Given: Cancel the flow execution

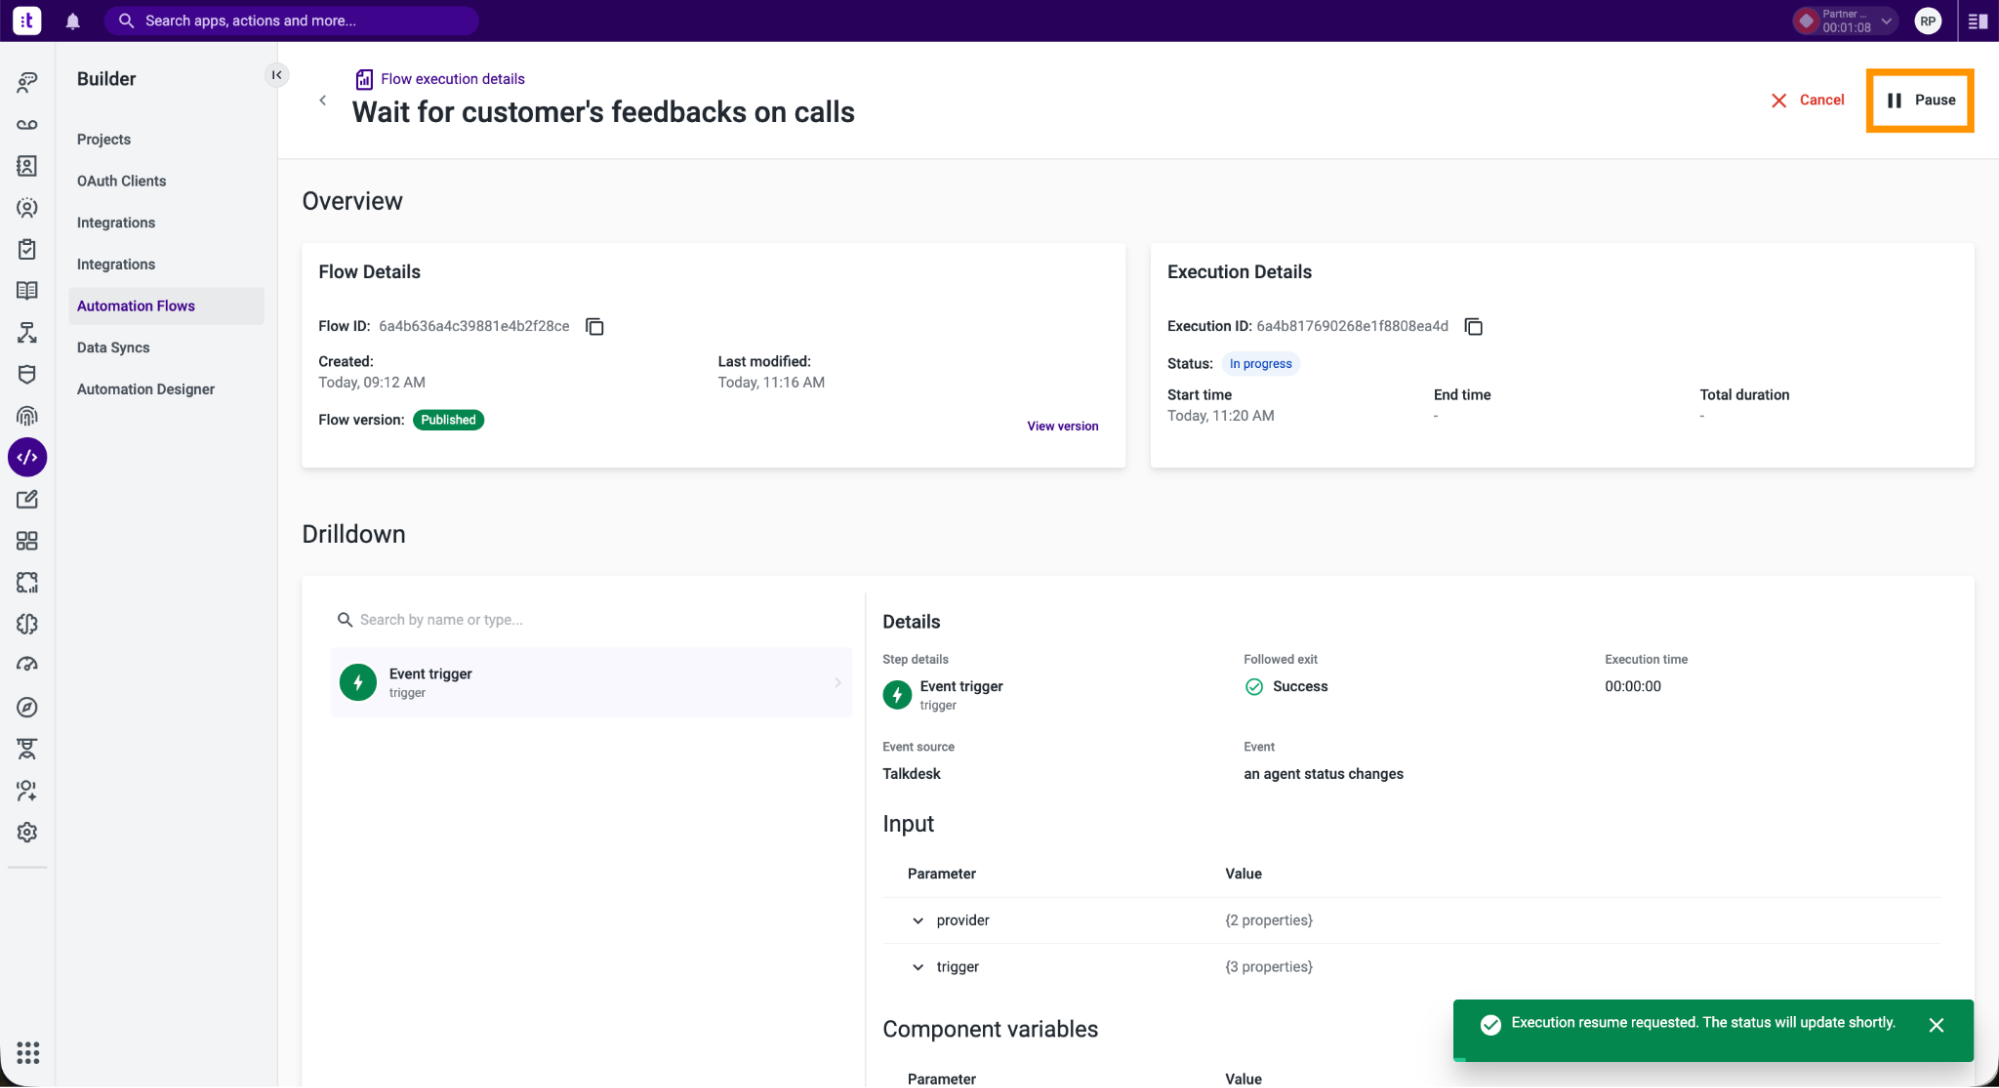Looking at the screenshot, I should click(x=1807, y=100).
